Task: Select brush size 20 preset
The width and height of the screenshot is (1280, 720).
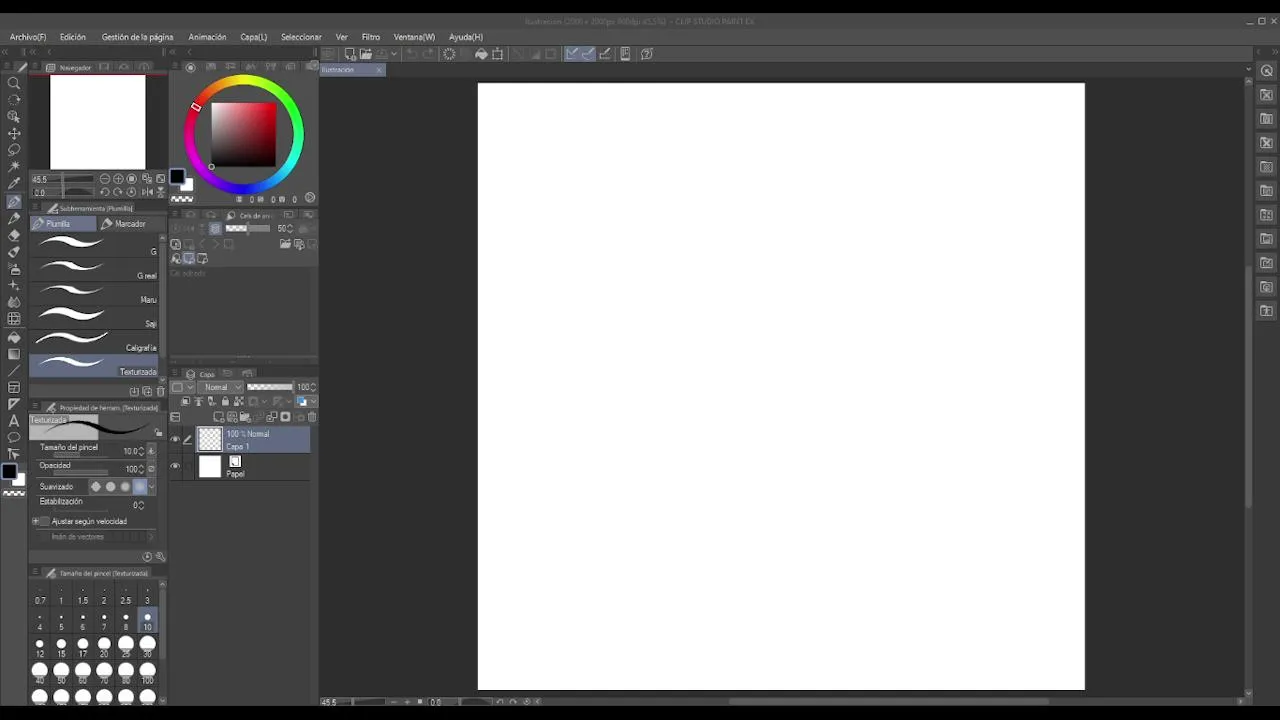Action: (x=104, y=647)
